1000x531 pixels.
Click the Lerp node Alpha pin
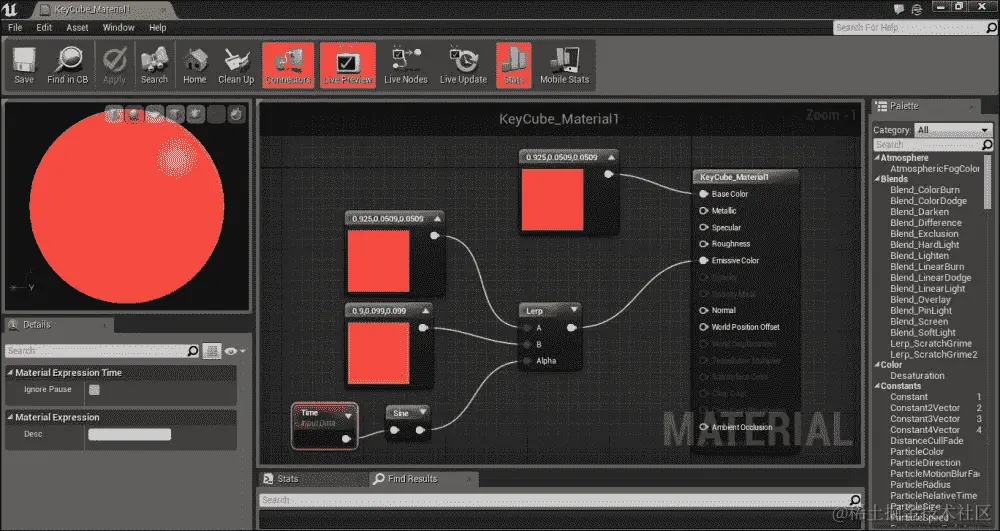527,361
